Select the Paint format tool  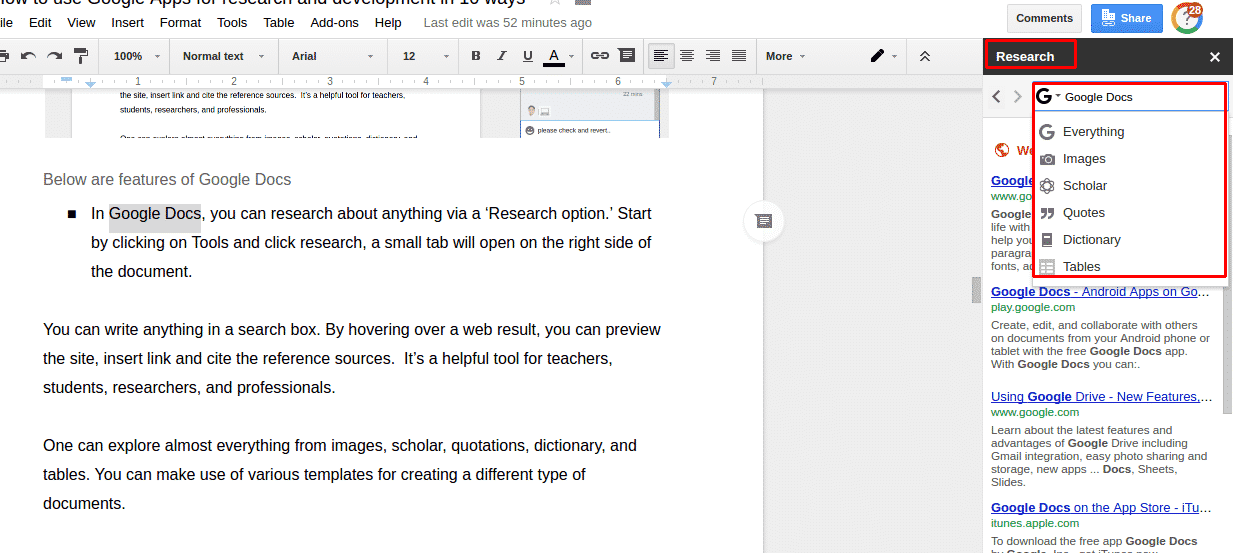[81, 56]
